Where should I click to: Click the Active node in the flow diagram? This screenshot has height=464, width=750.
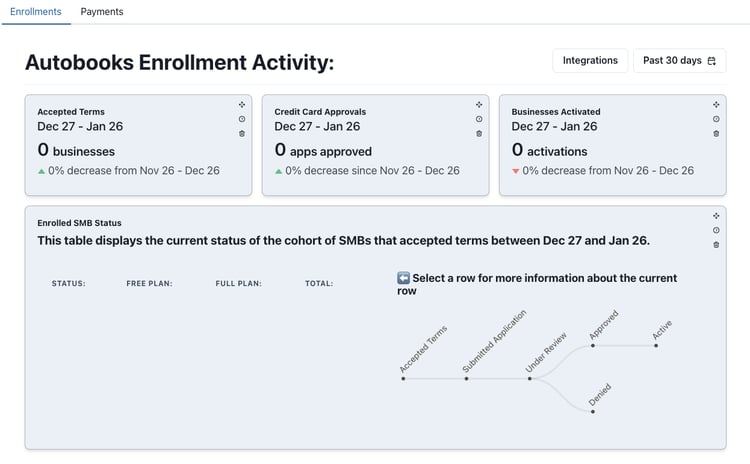(x=656, y=346)
